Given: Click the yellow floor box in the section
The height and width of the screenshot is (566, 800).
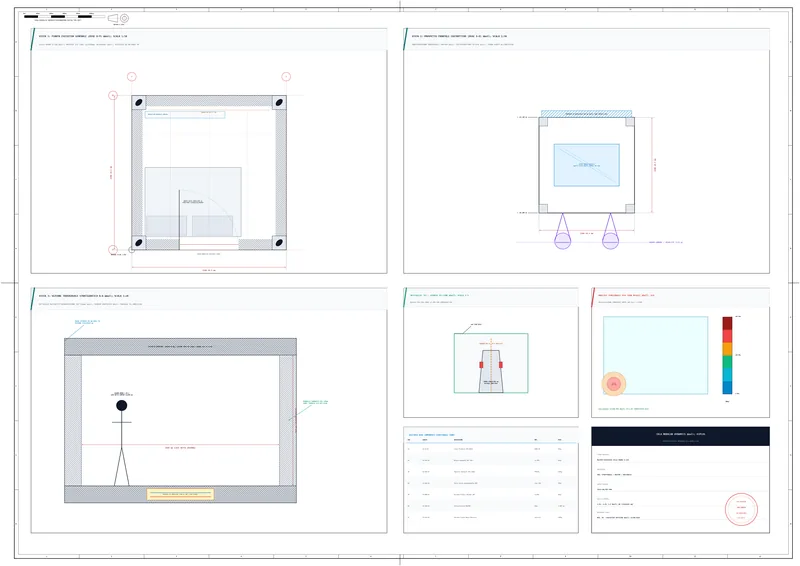Looking at the screenshot, I should click(181, 494).
